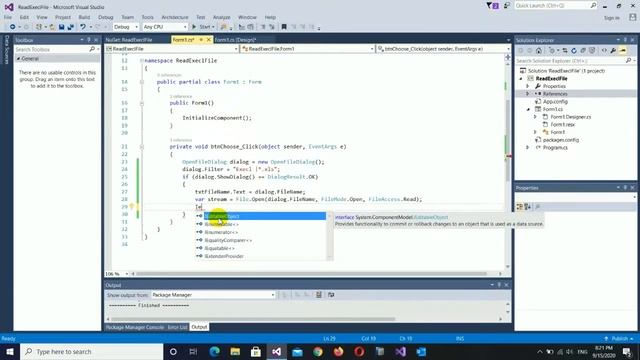
Task: Open Microsoft Edge from the taskbar
Action: pyautogui.click(x=215, y=351)
